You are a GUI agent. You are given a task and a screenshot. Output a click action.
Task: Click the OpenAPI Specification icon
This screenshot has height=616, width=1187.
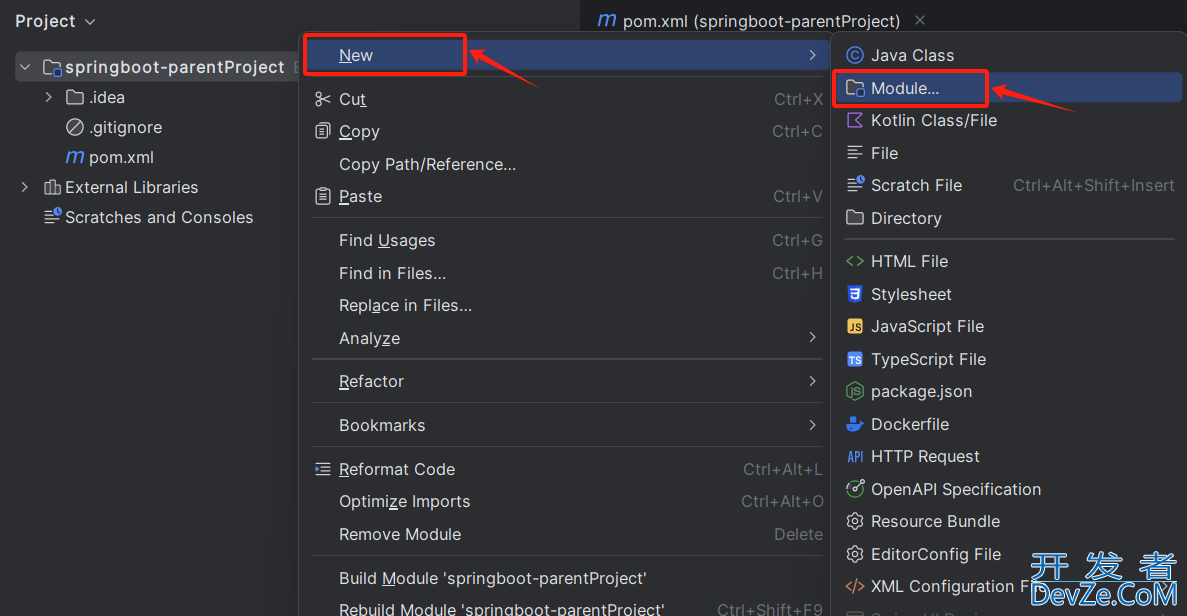pyautogui.click(x=855, y=489)
